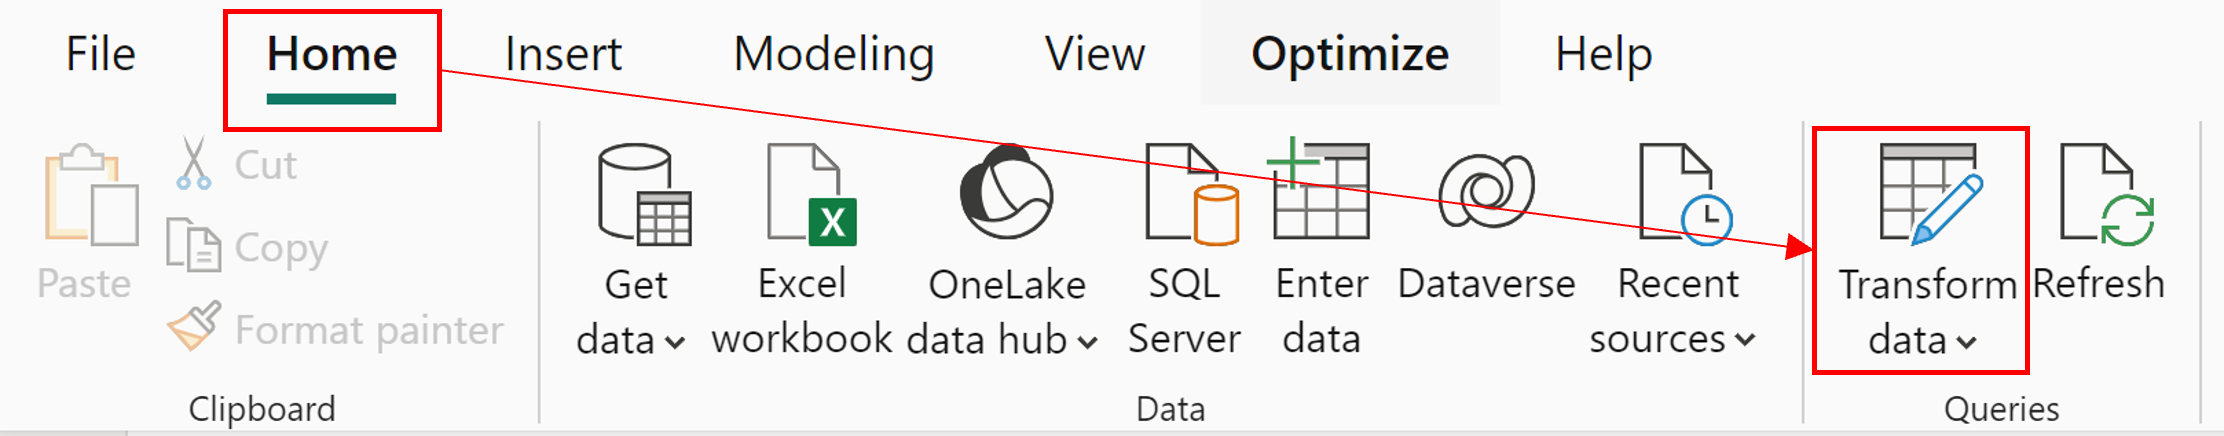Switch to the Insert tab
Viewport: 2224px width, 436px height.
[x=563, y=54]
